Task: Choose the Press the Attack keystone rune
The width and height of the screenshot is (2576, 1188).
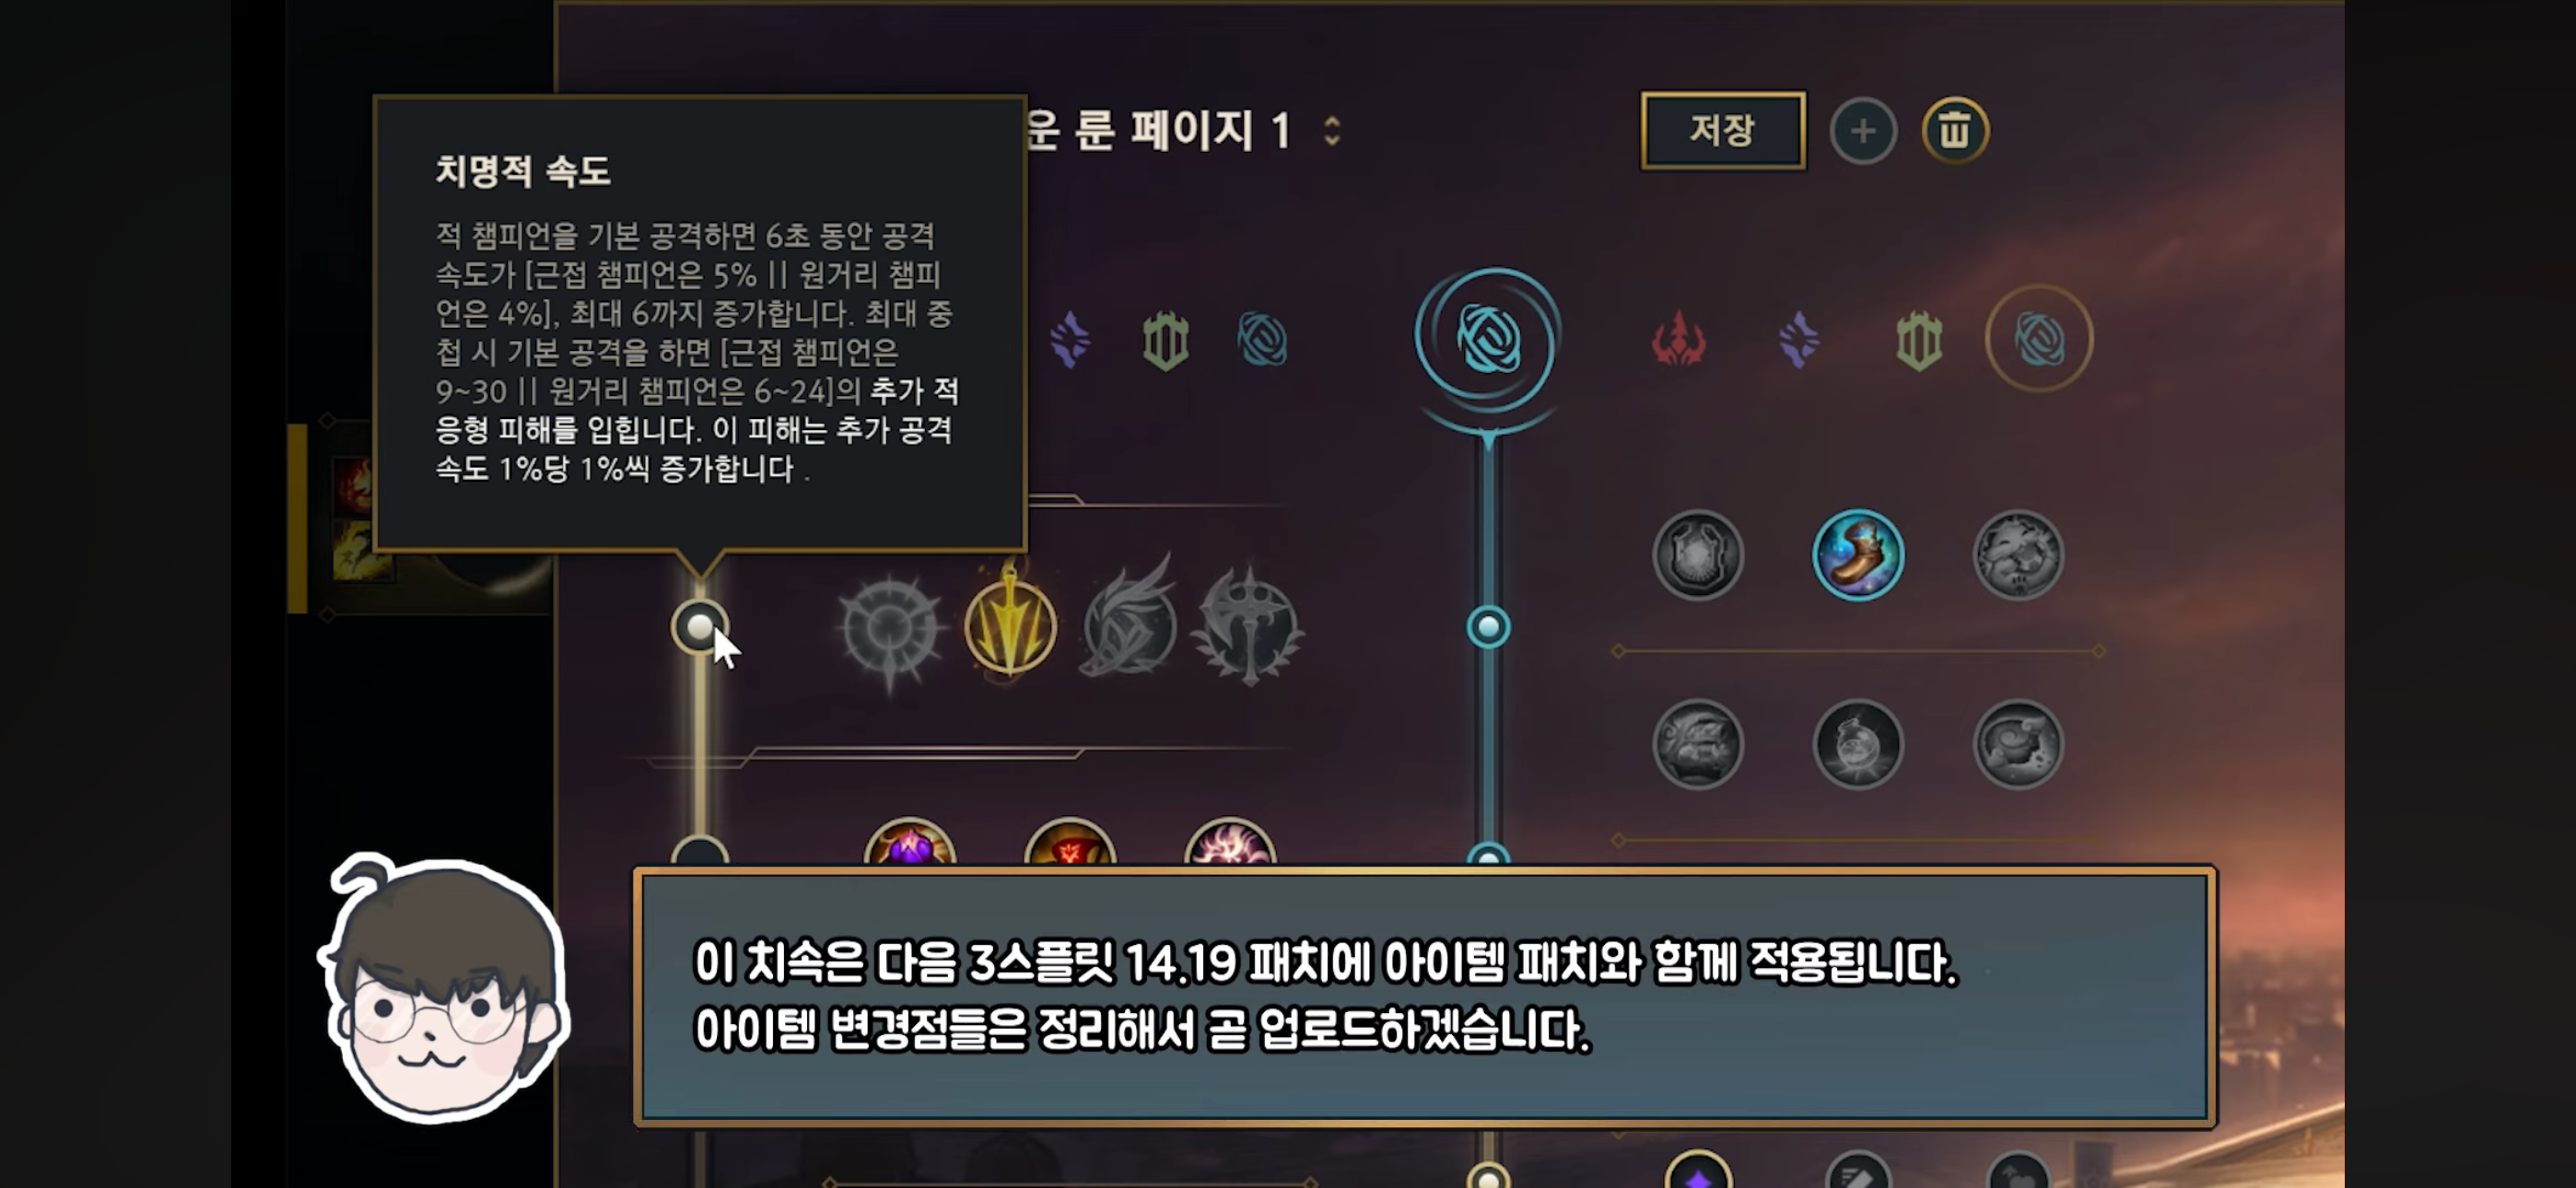Action: point(890,628)
